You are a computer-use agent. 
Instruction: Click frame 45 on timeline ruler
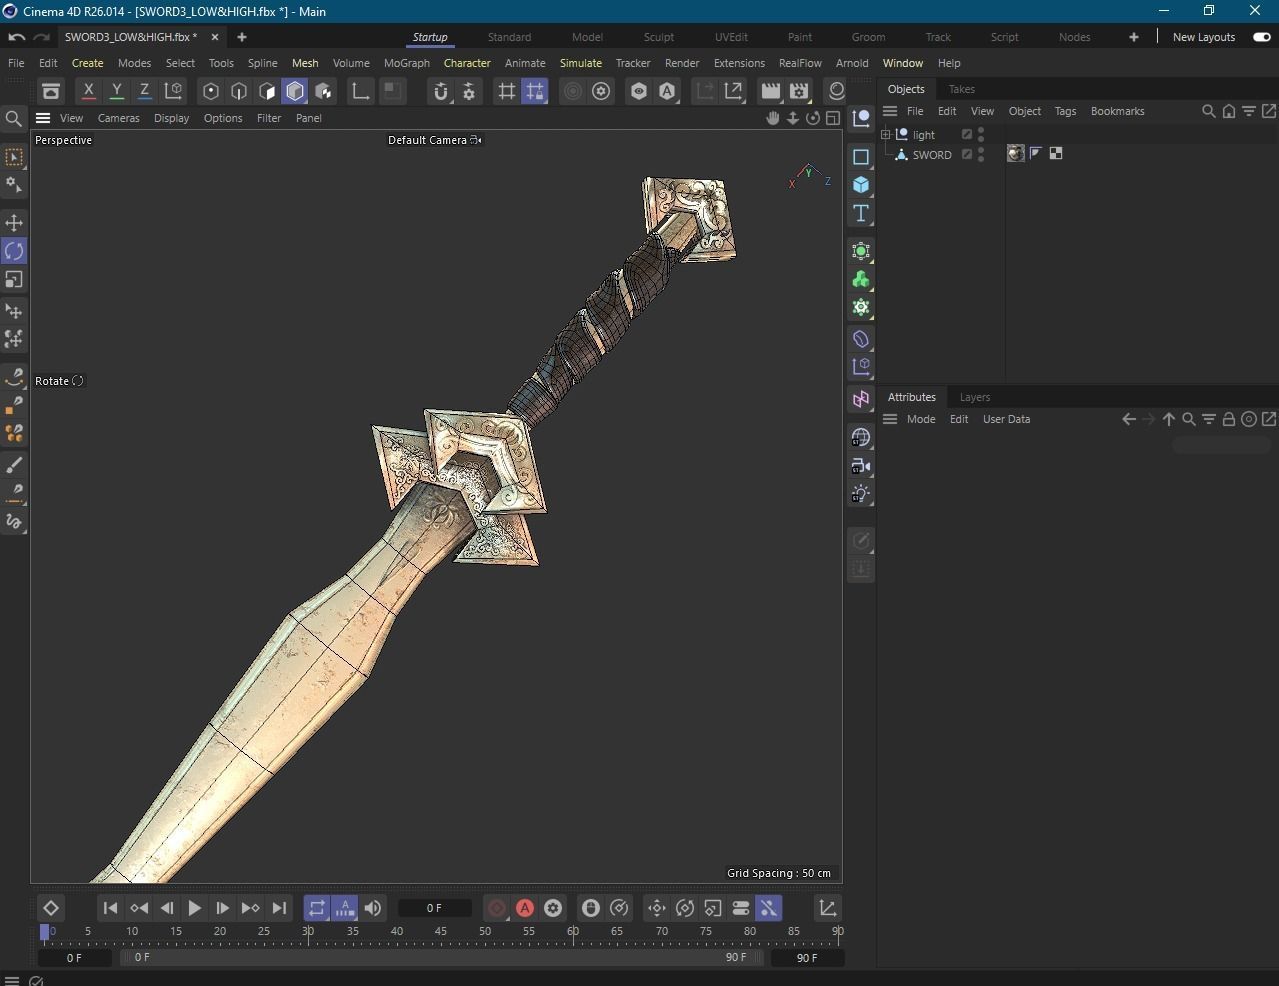tap(441, 931)
